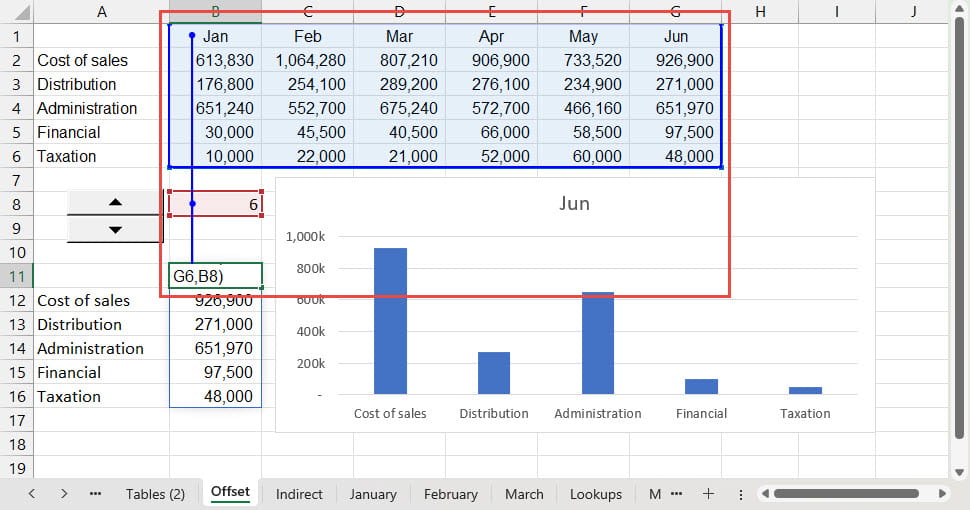Select the Tables (2) sheet tab

155,494
